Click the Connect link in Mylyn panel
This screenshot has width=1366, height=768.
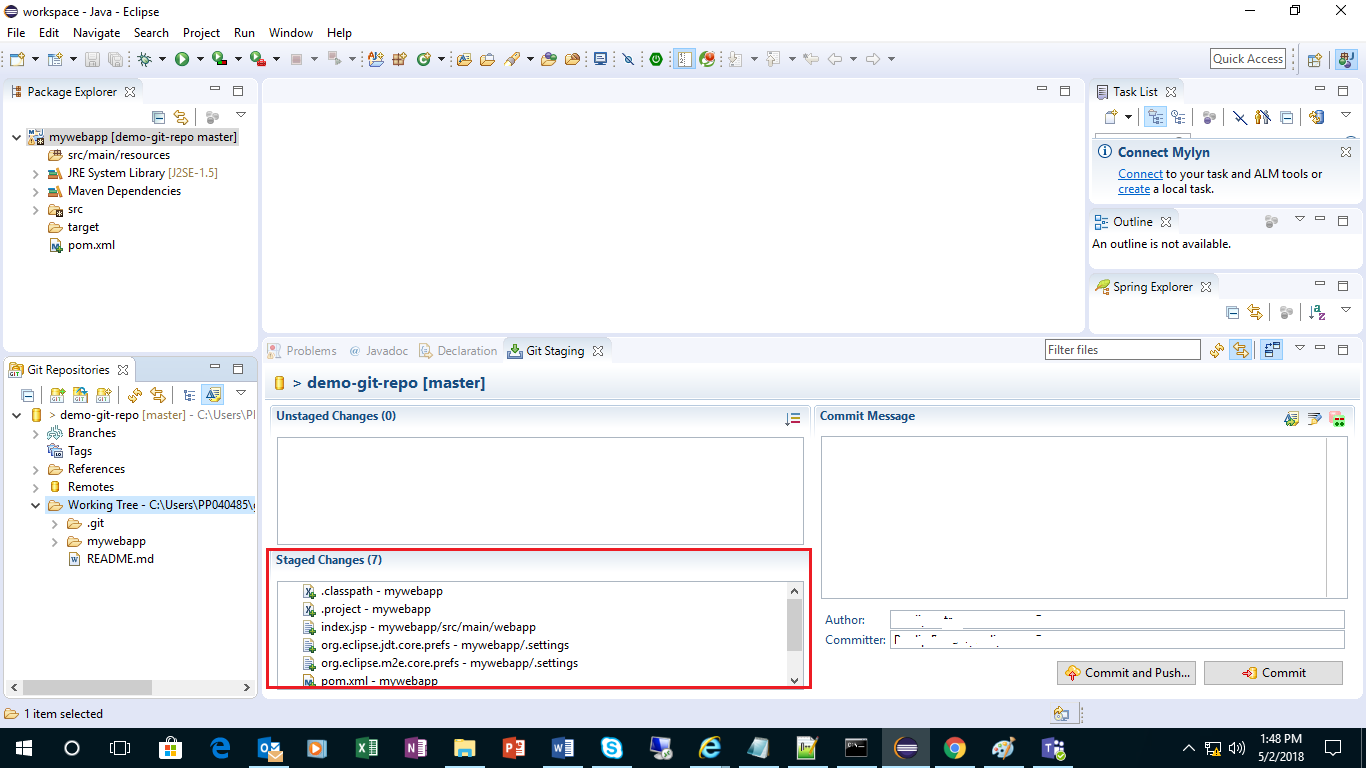pos(1140,174)
